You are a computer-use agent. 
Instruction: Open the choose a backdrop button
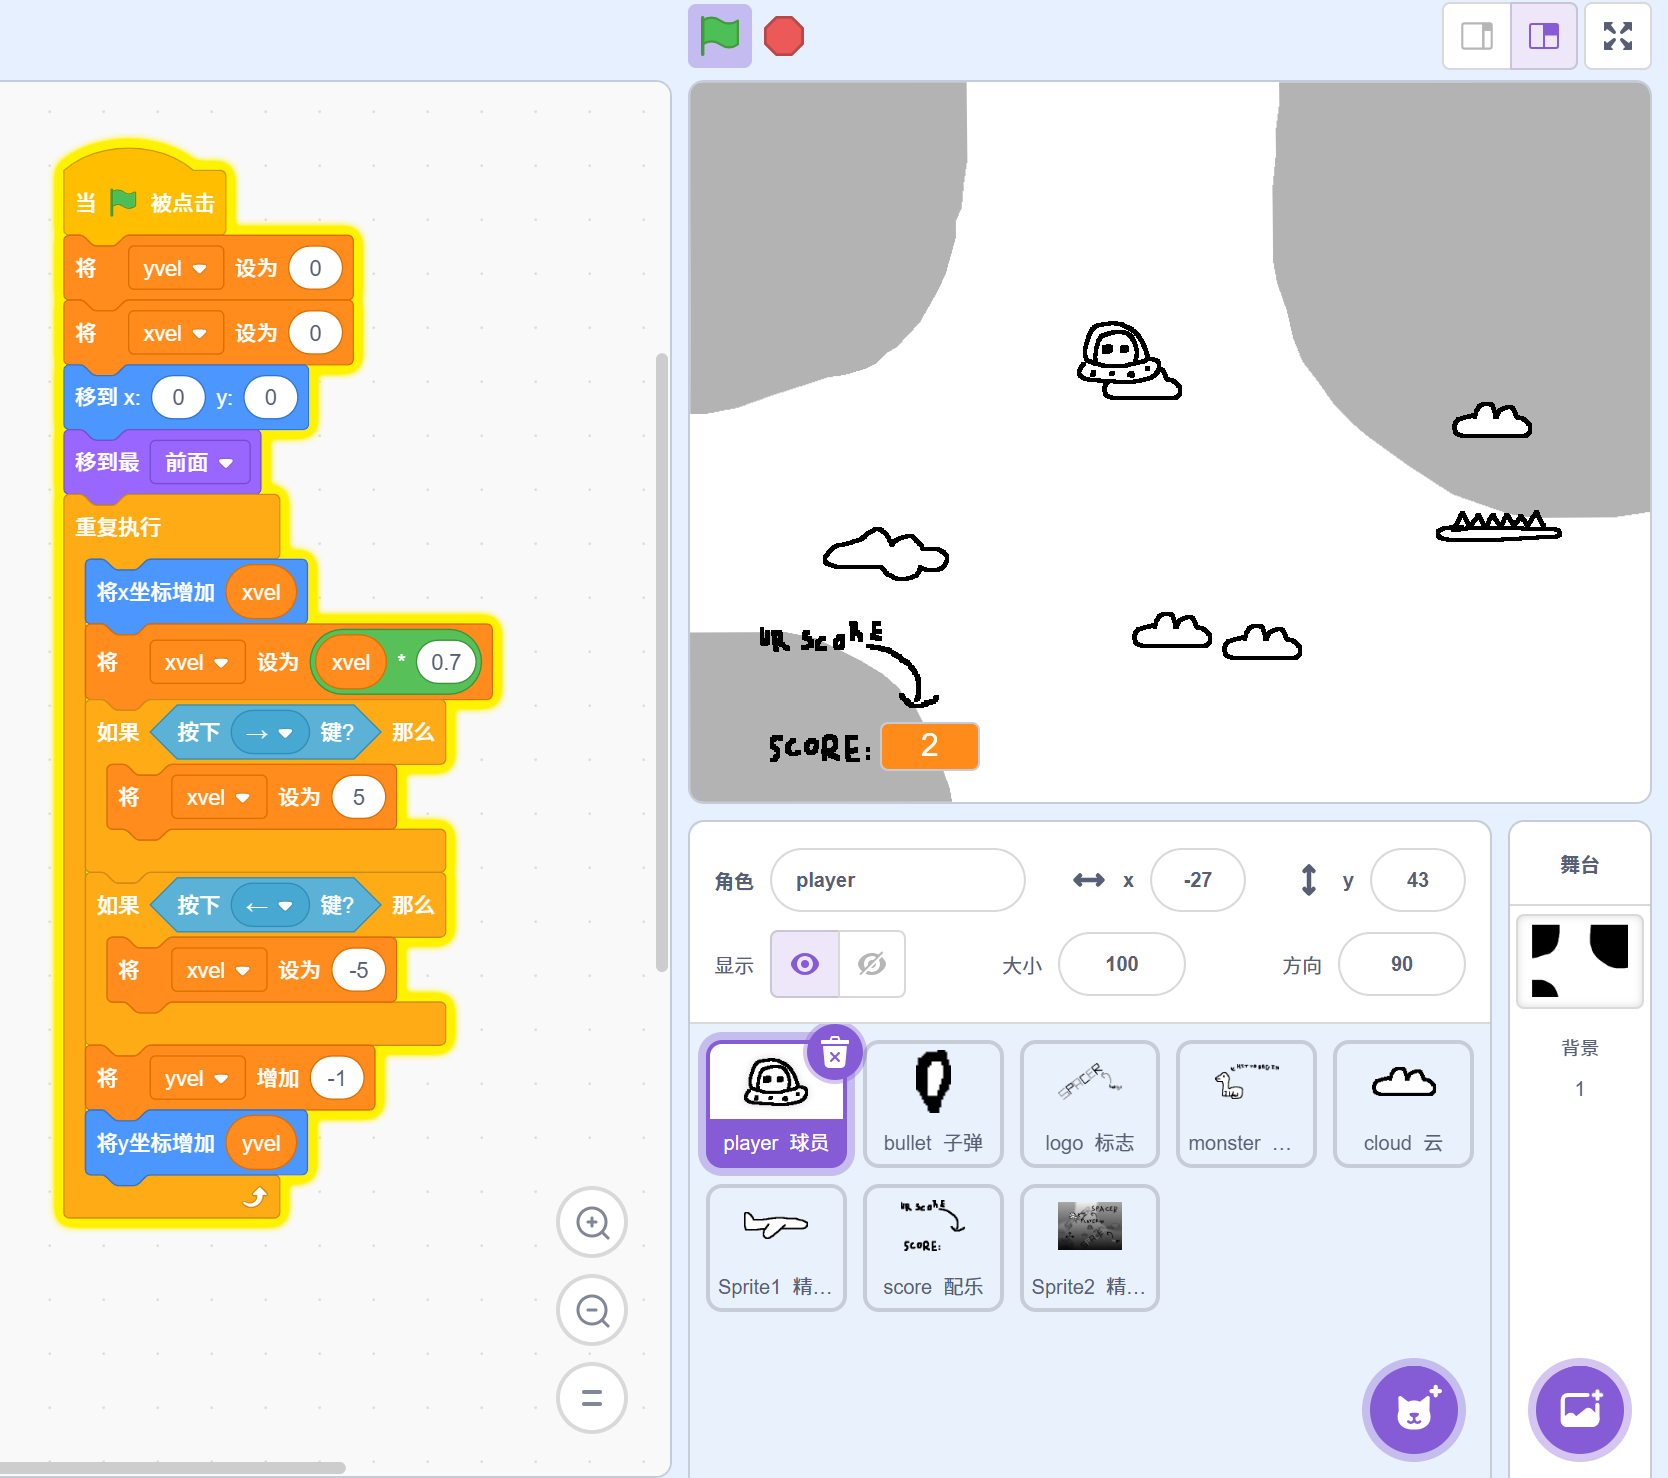[x=1579, y=1410]
